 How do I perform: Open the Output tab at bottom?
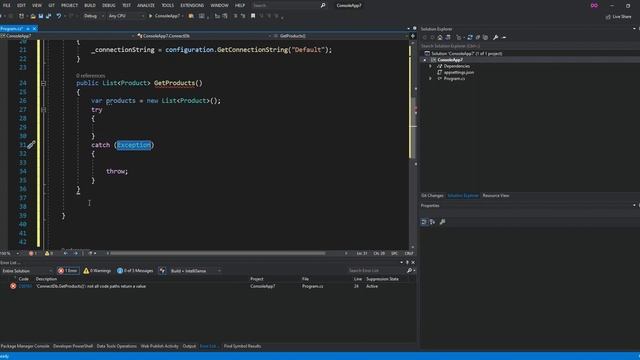pyautogui.click(x=189, y=346)
